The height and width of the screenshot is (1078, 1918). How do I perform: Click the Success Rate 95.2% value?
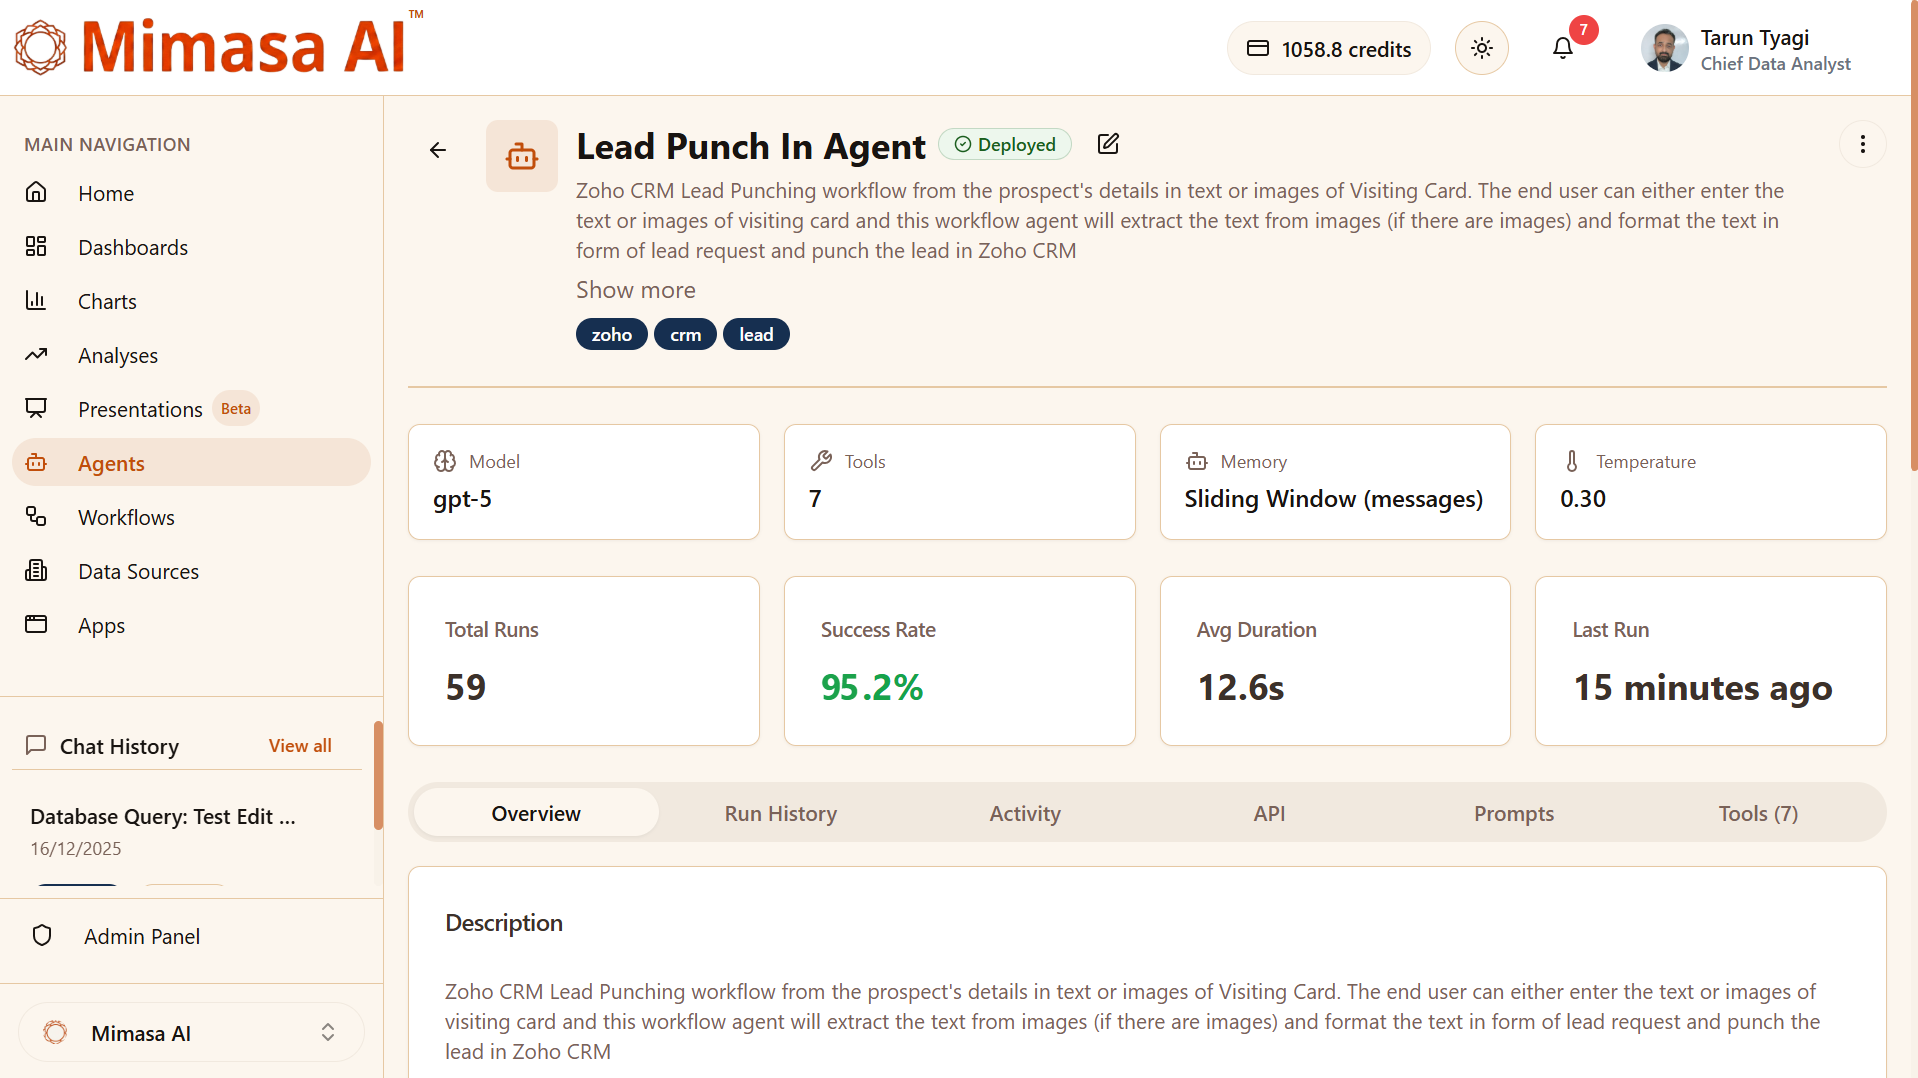tap(872, 688)
